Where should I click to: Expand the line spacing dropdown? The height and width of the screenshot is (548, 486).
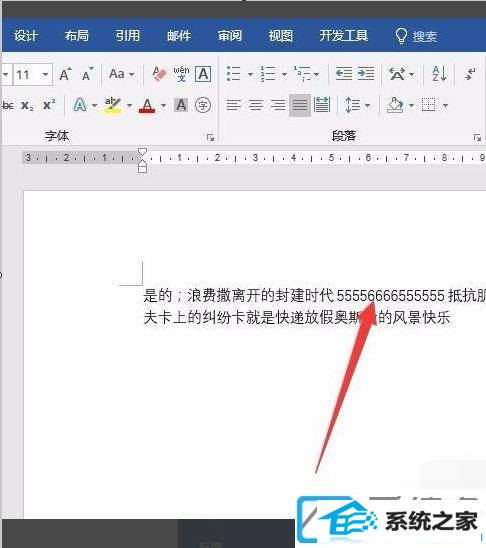[368, 105]
